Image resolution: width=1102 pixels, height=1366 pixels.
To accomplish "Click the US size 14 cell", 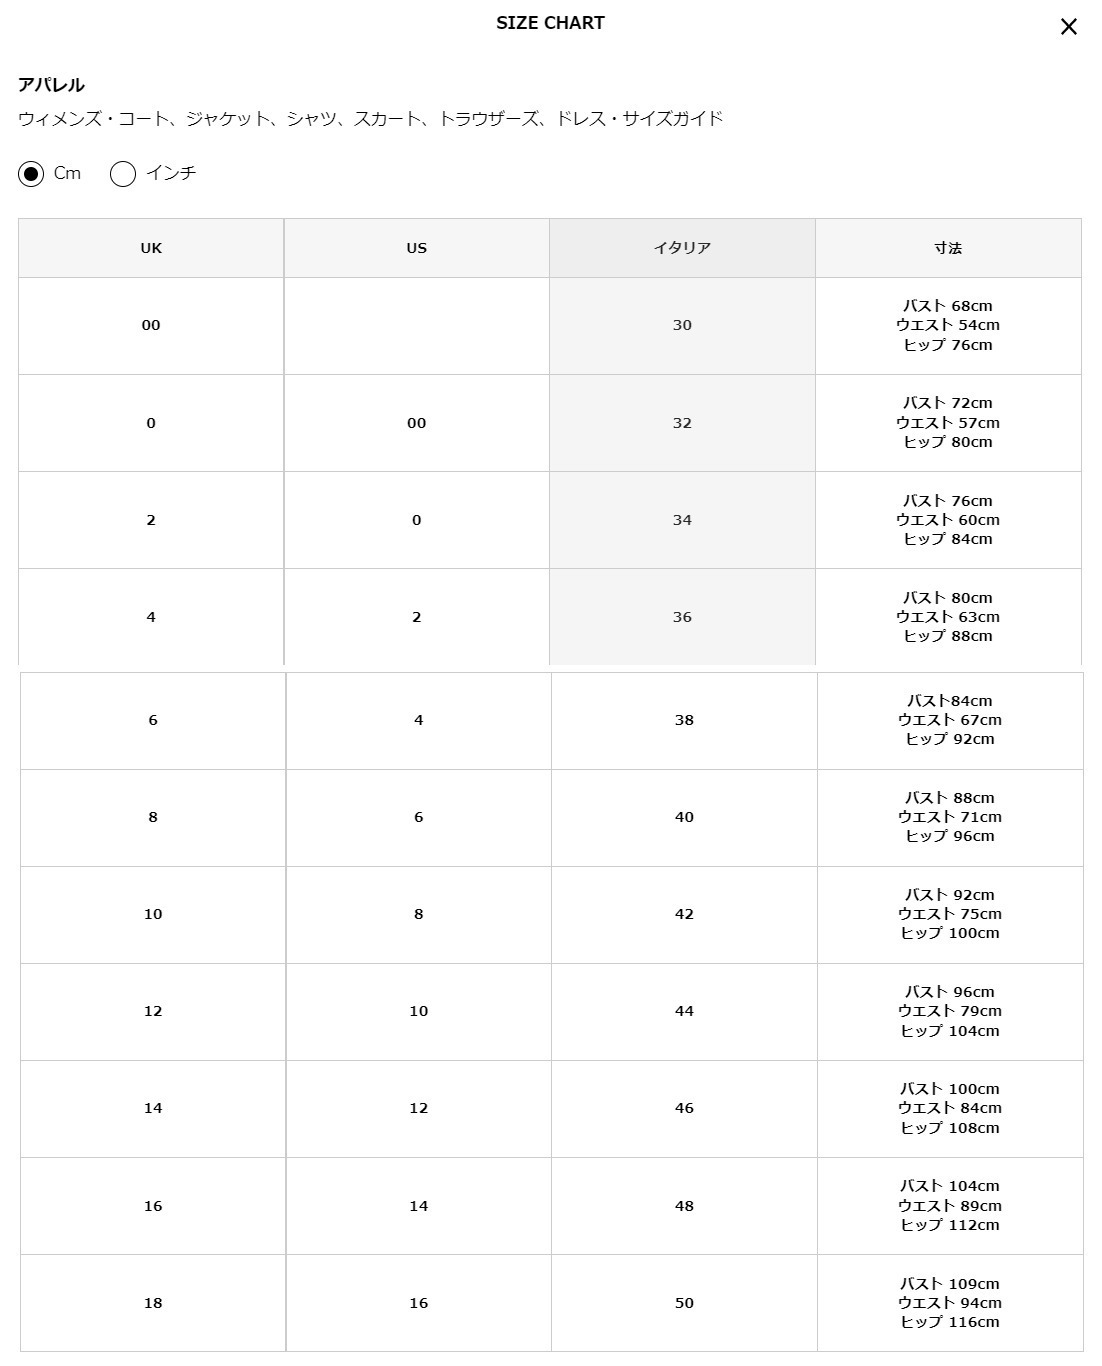I will [x=419, y=1206].
